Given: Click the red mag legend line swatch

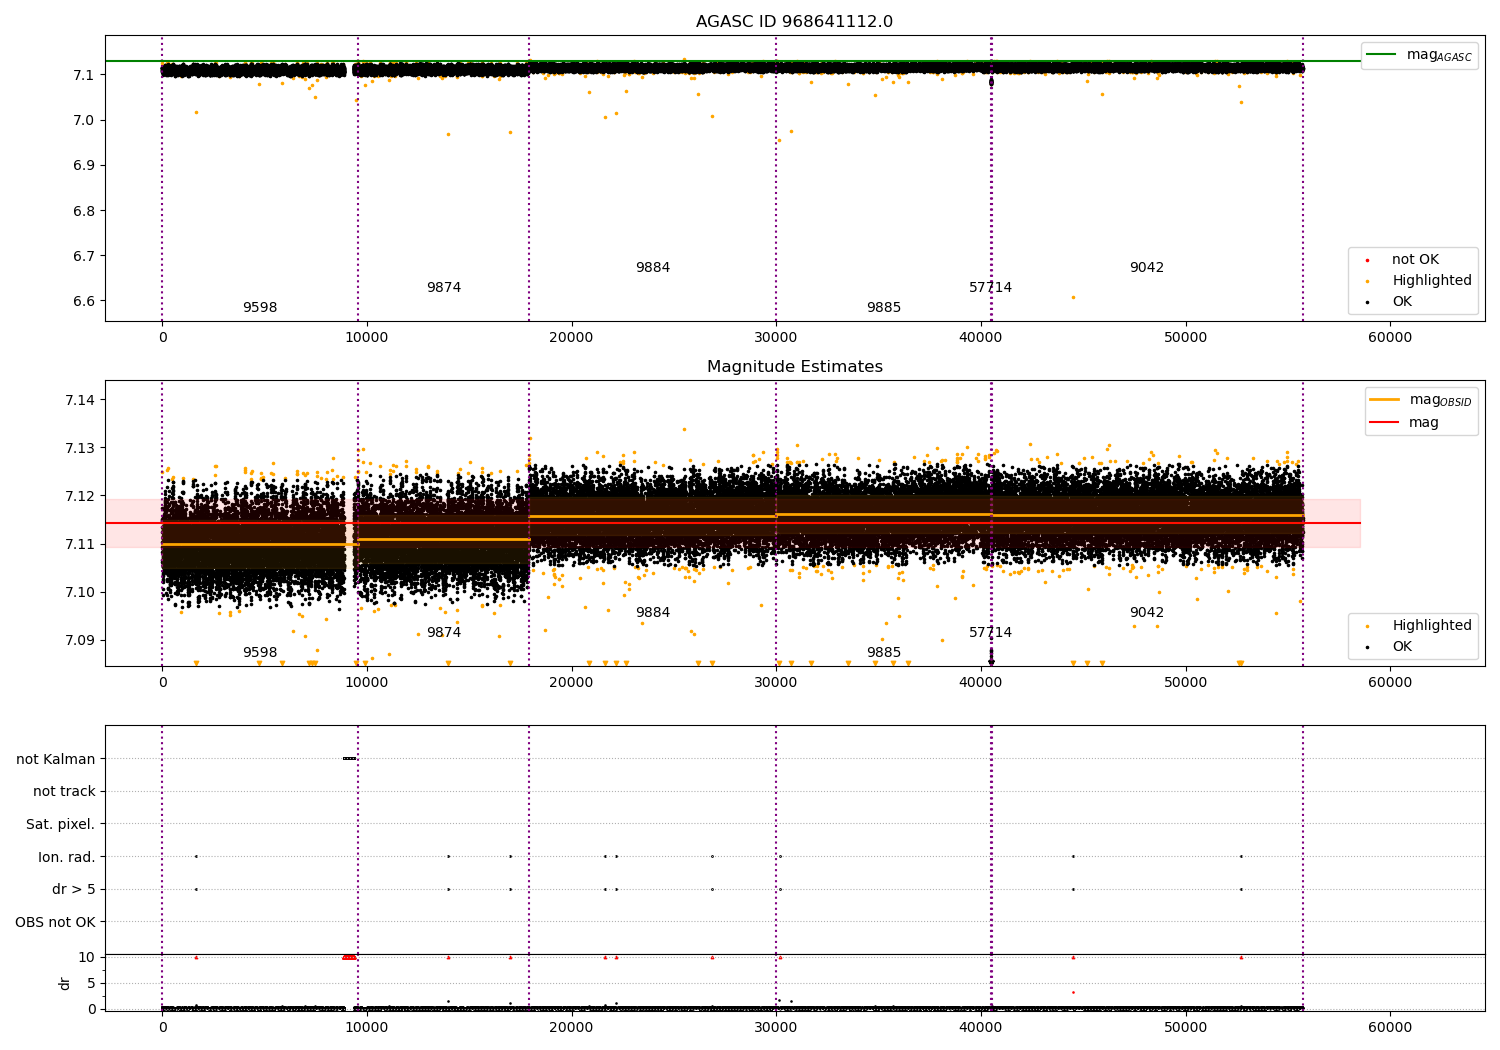Looking at the screenshot, I should [1385, 423].
